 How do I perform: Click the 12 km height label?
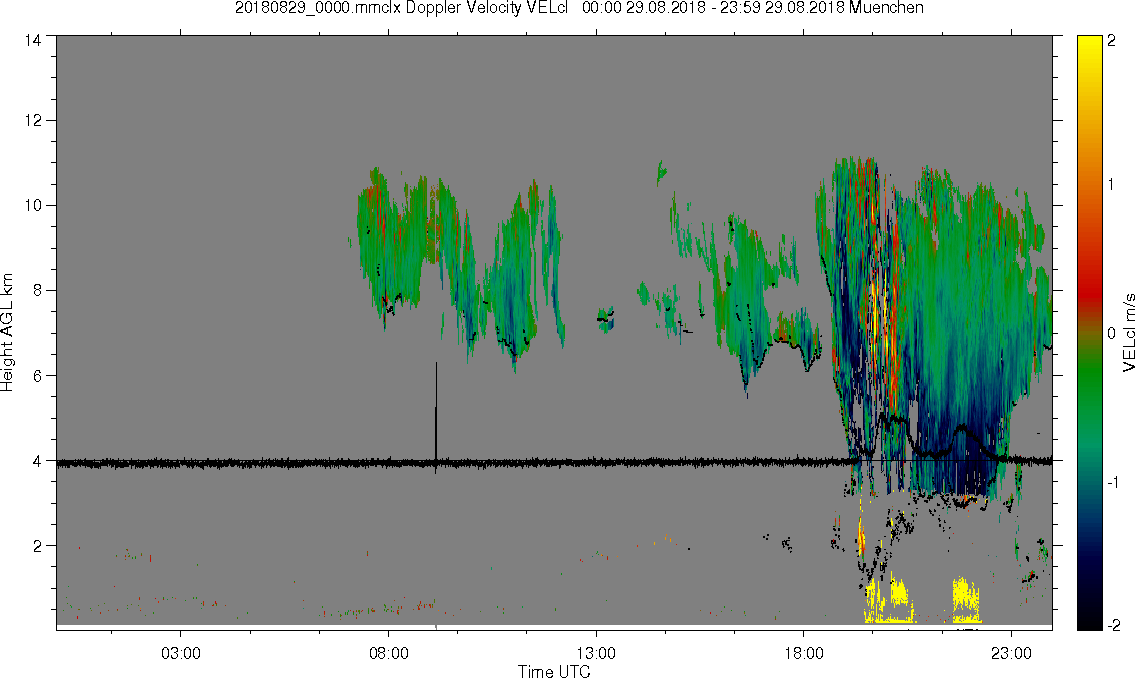pos(33,120)
